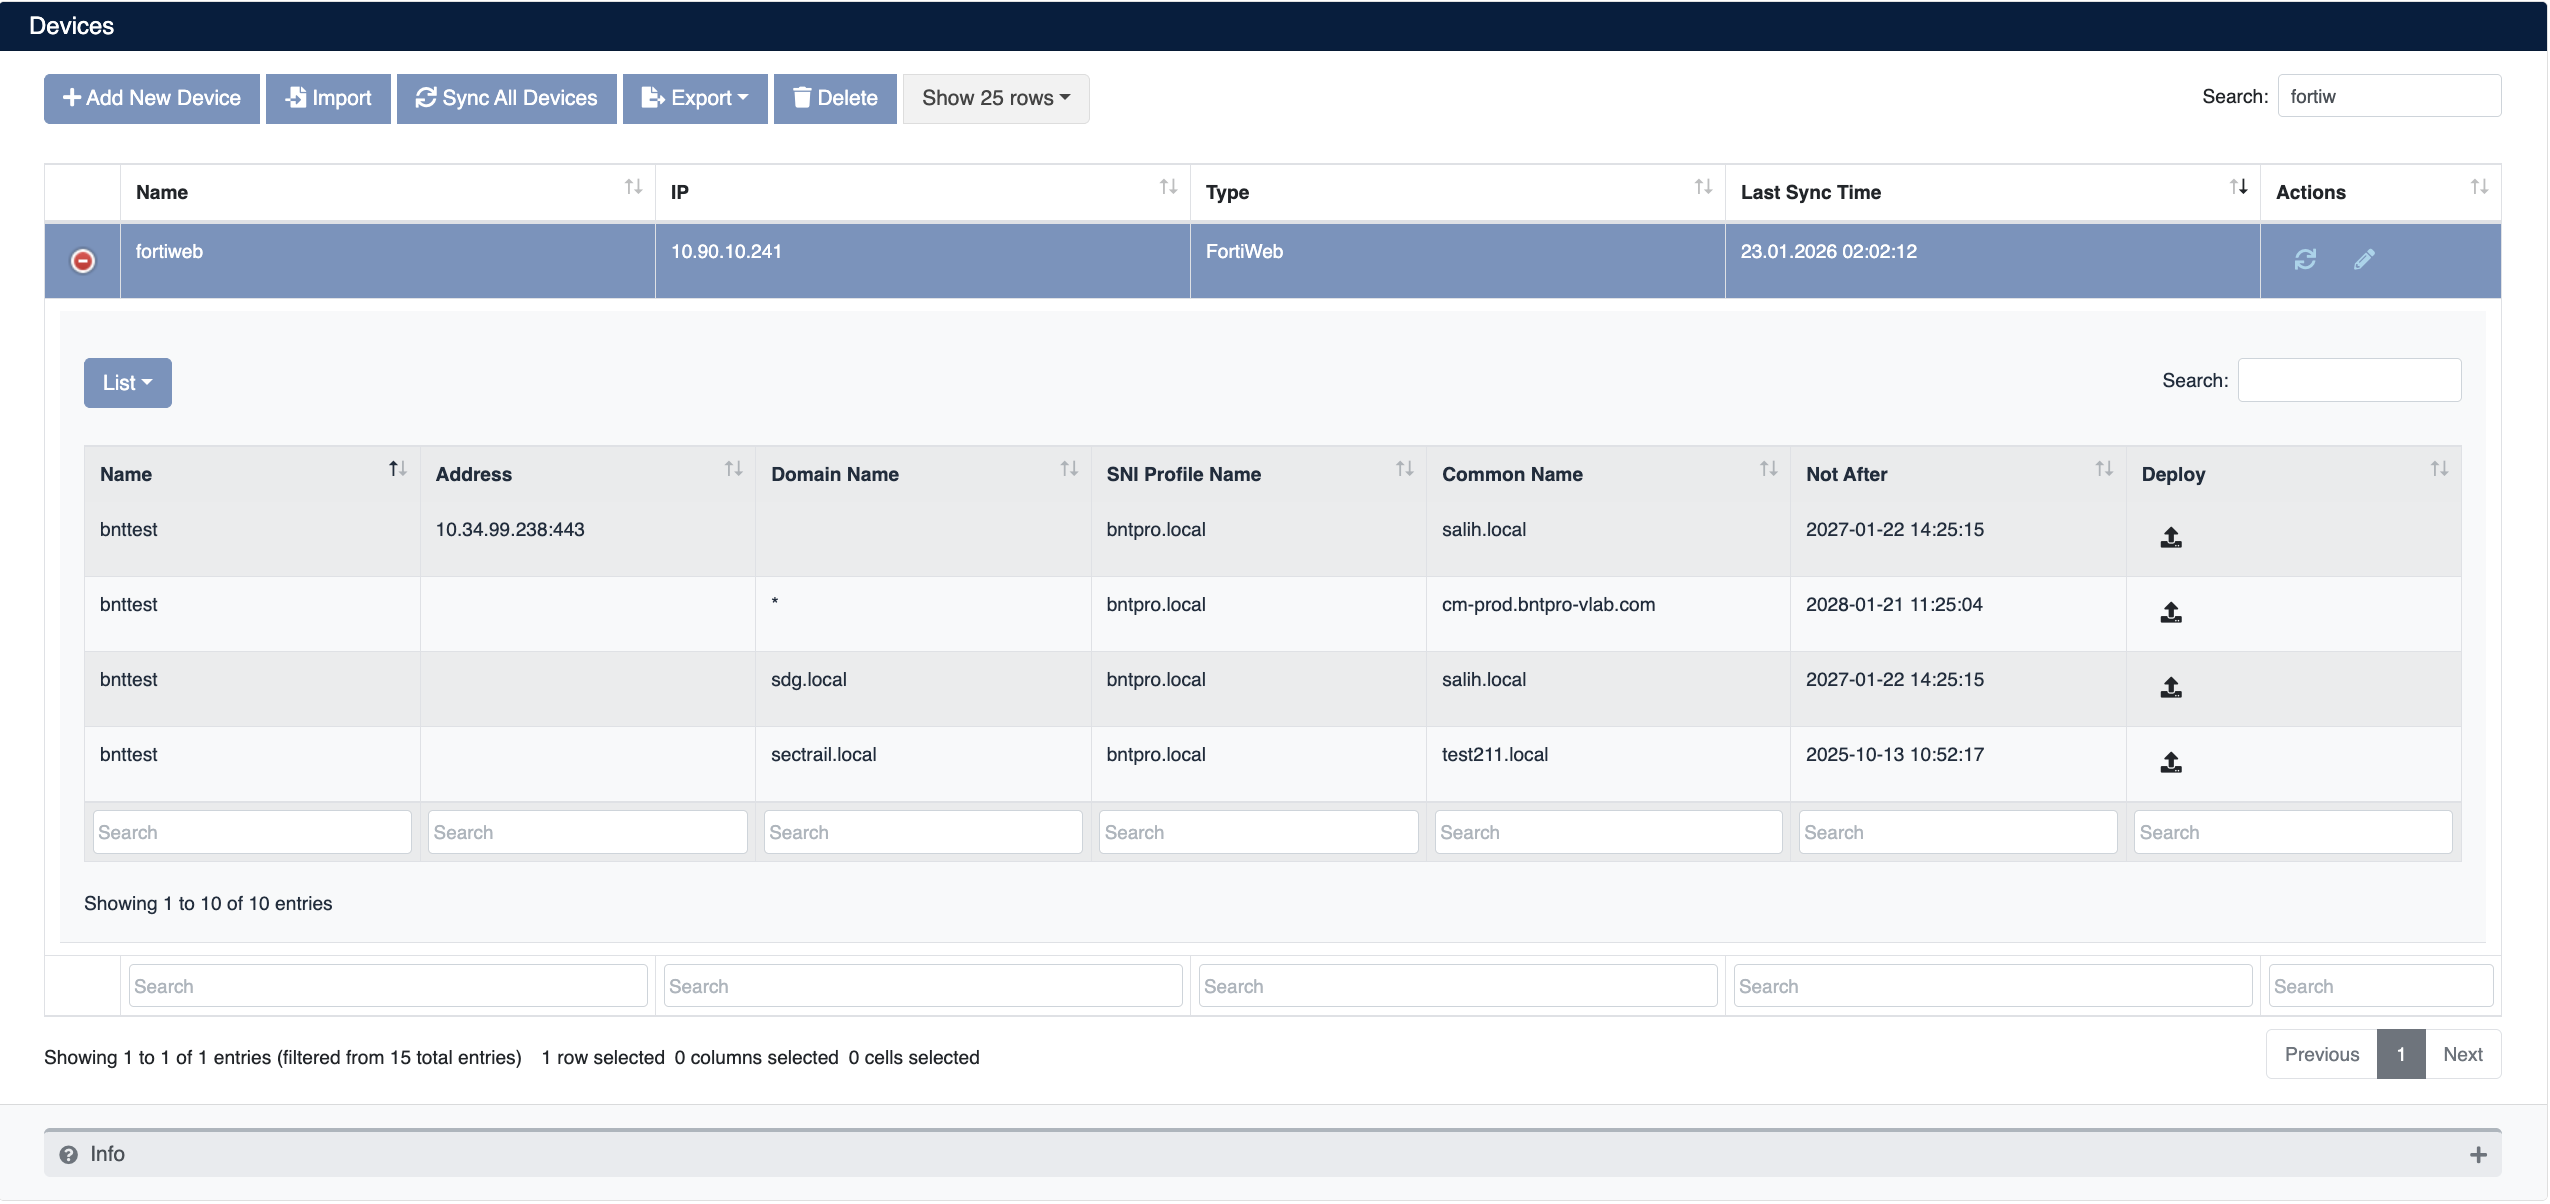The image size is (2550, 1204).
Task: Sort inner table by Domain Name arrows
Action: click(x=1069, y=469)
